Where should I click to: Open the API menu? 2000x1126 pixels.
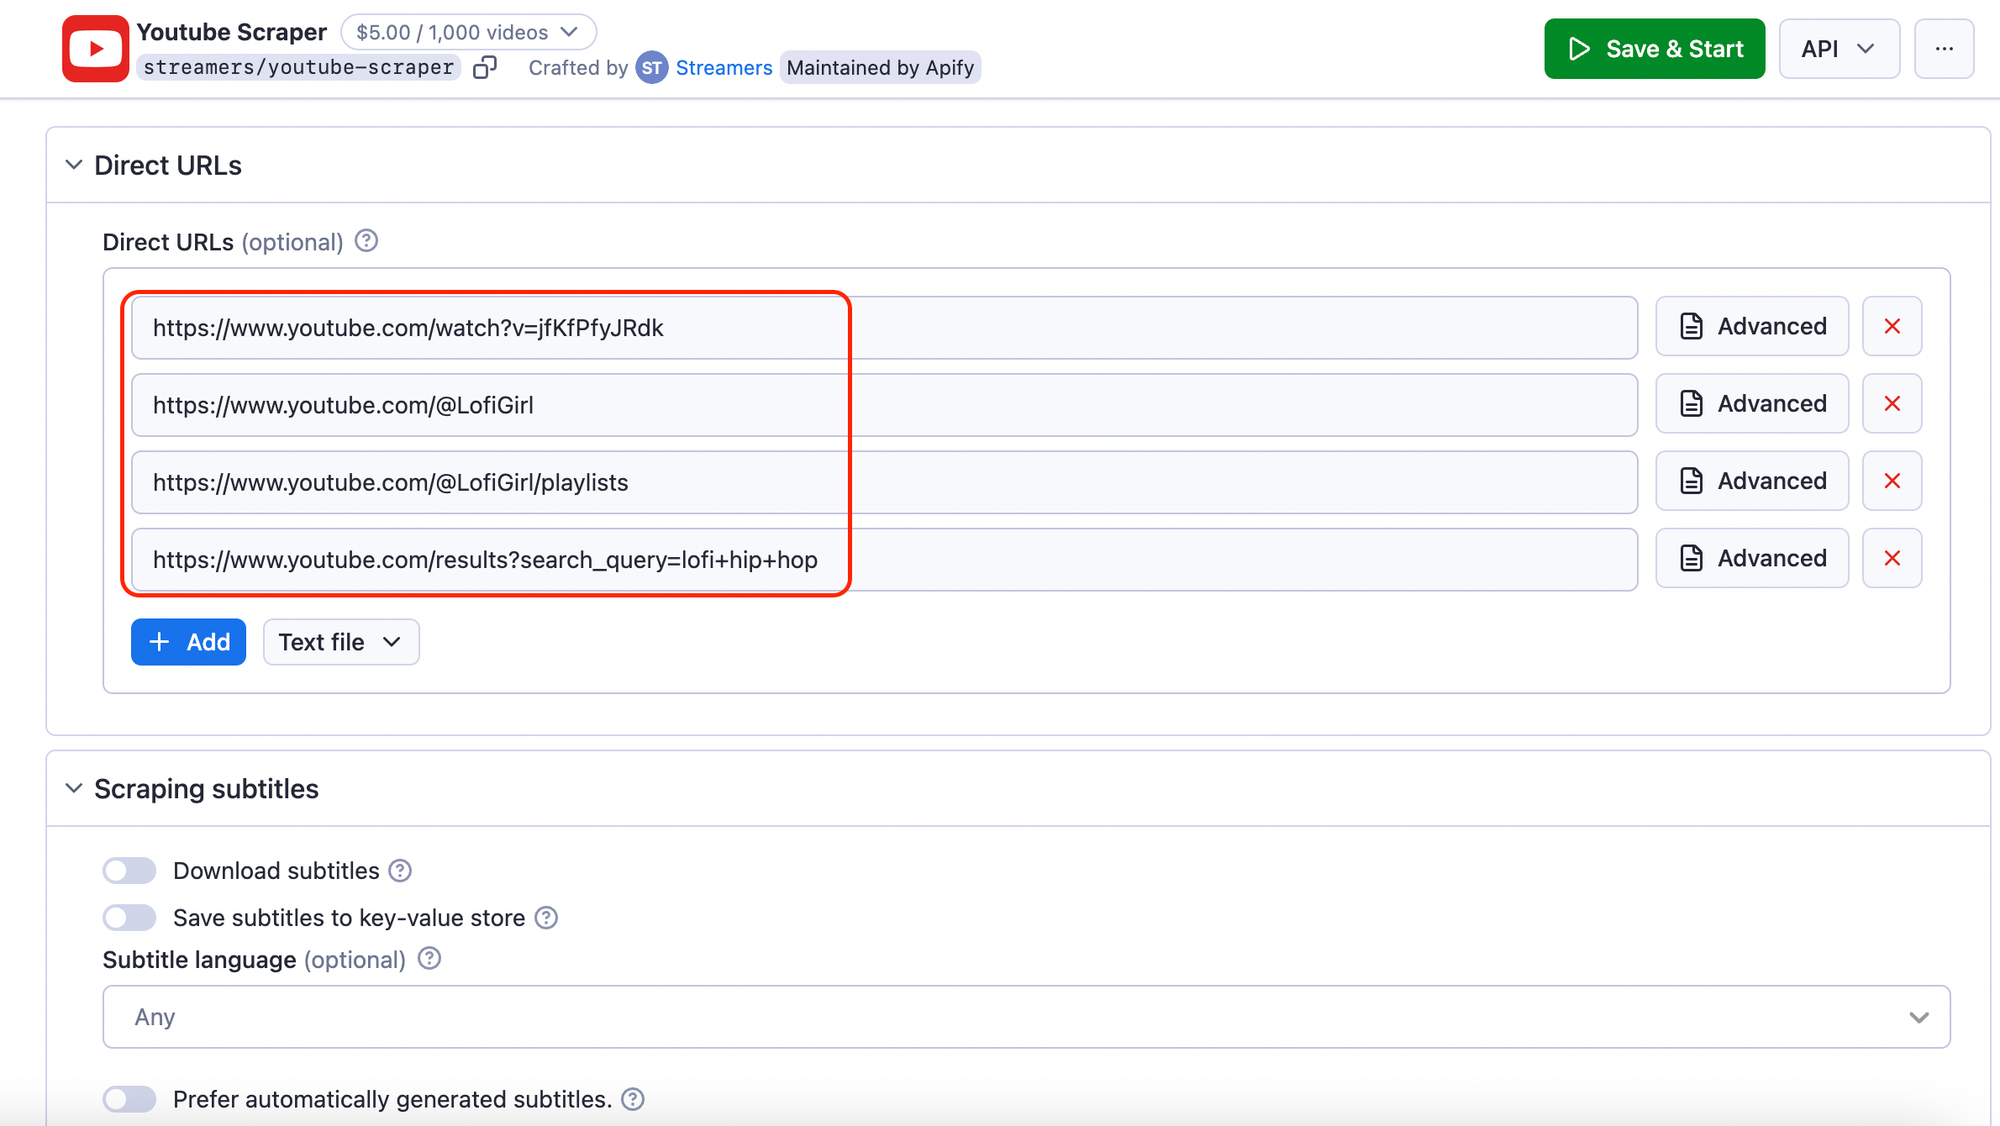1839,47
